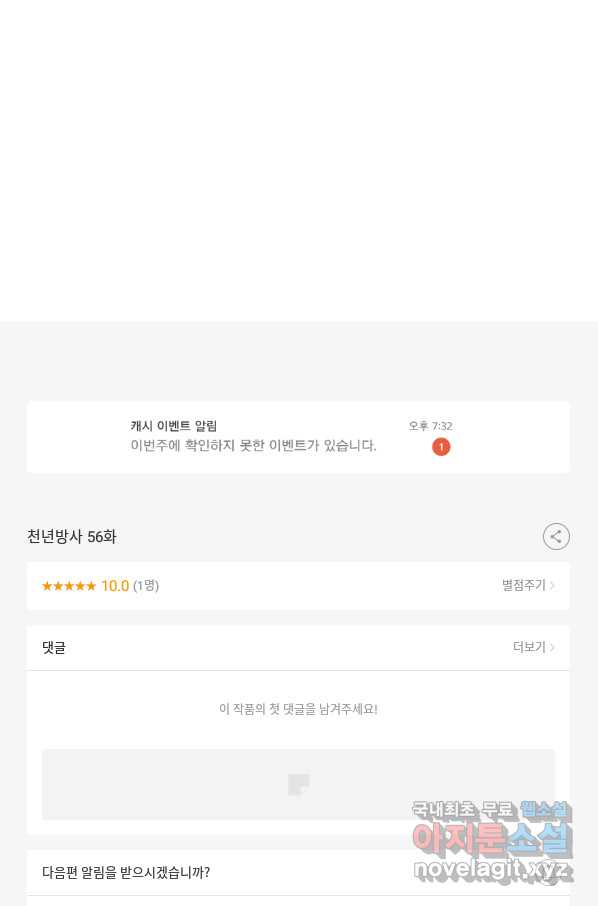Tap the empty comment prompt text
The height and width of the screenshot is (906, 598).
tap(298, 709)
